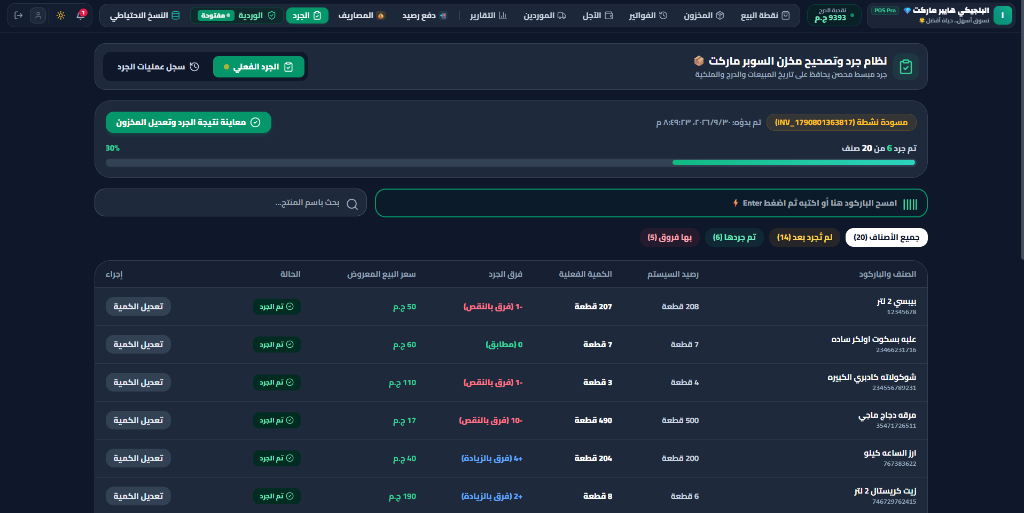Switch to سجل عمليات الجرد tab
The height and width of the screenshot is (513, 1024).
158,67
